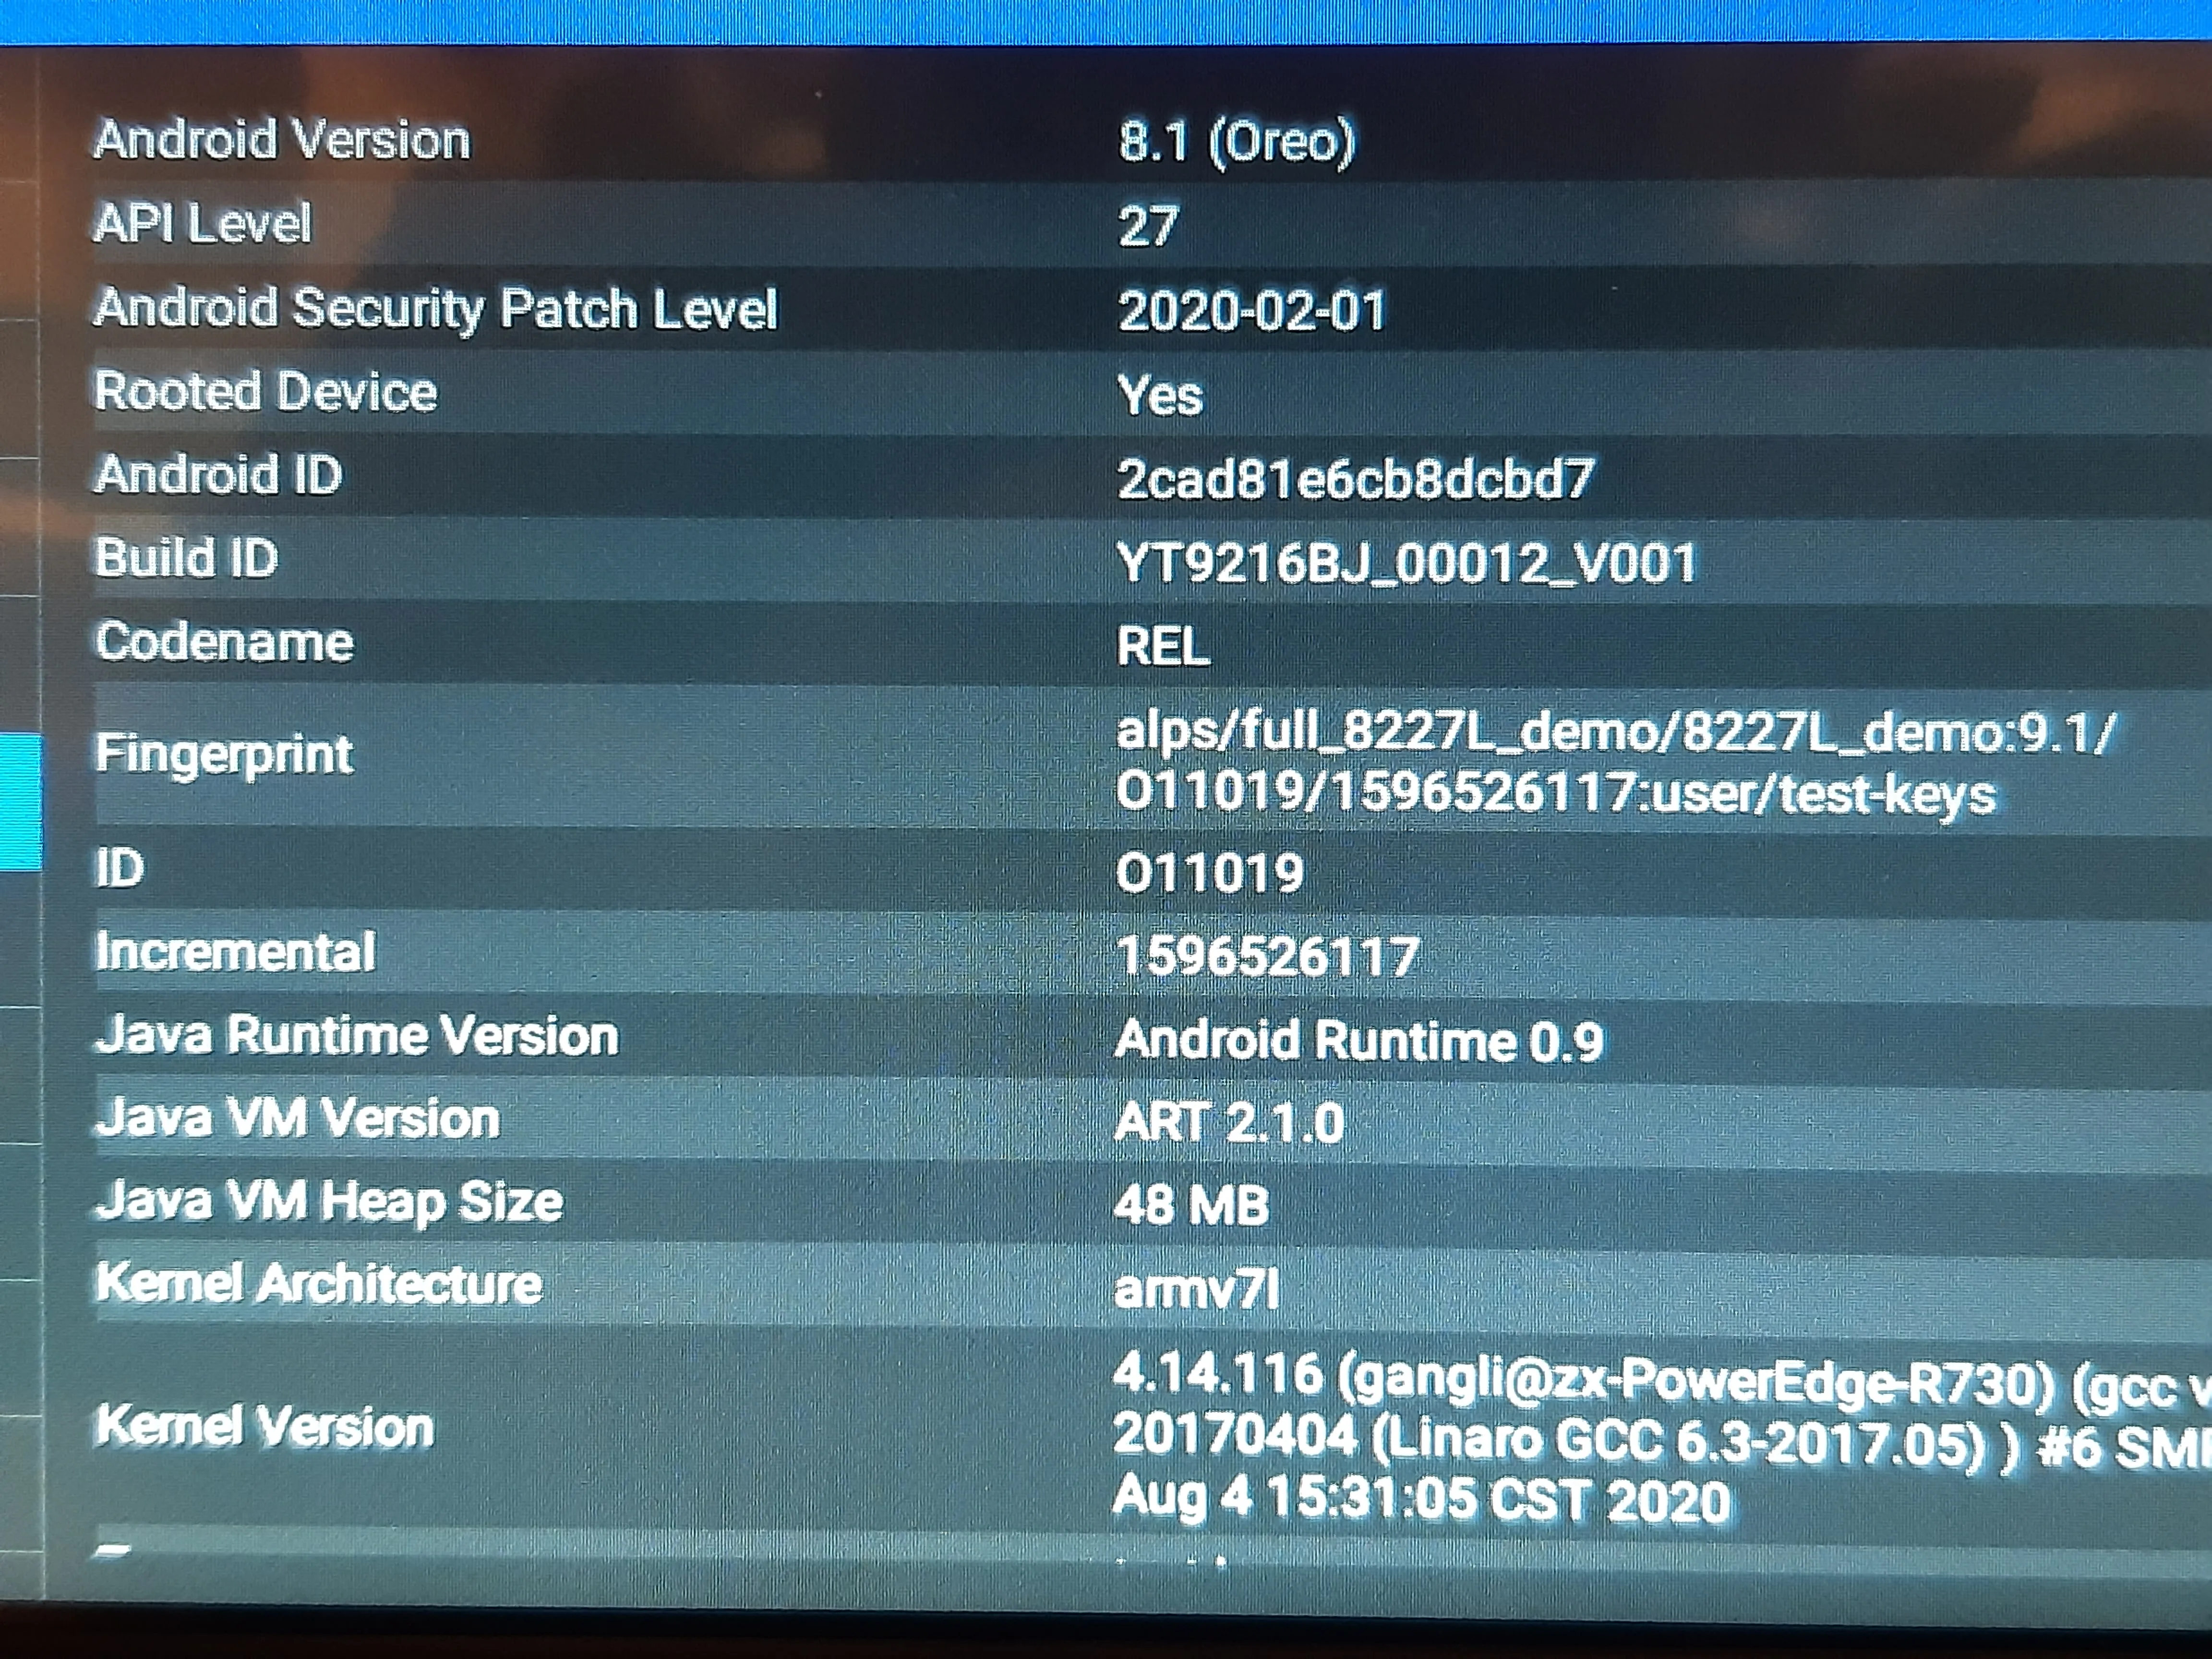
Task: Select the Rooted Device row
Action: [x=266, y=391]
